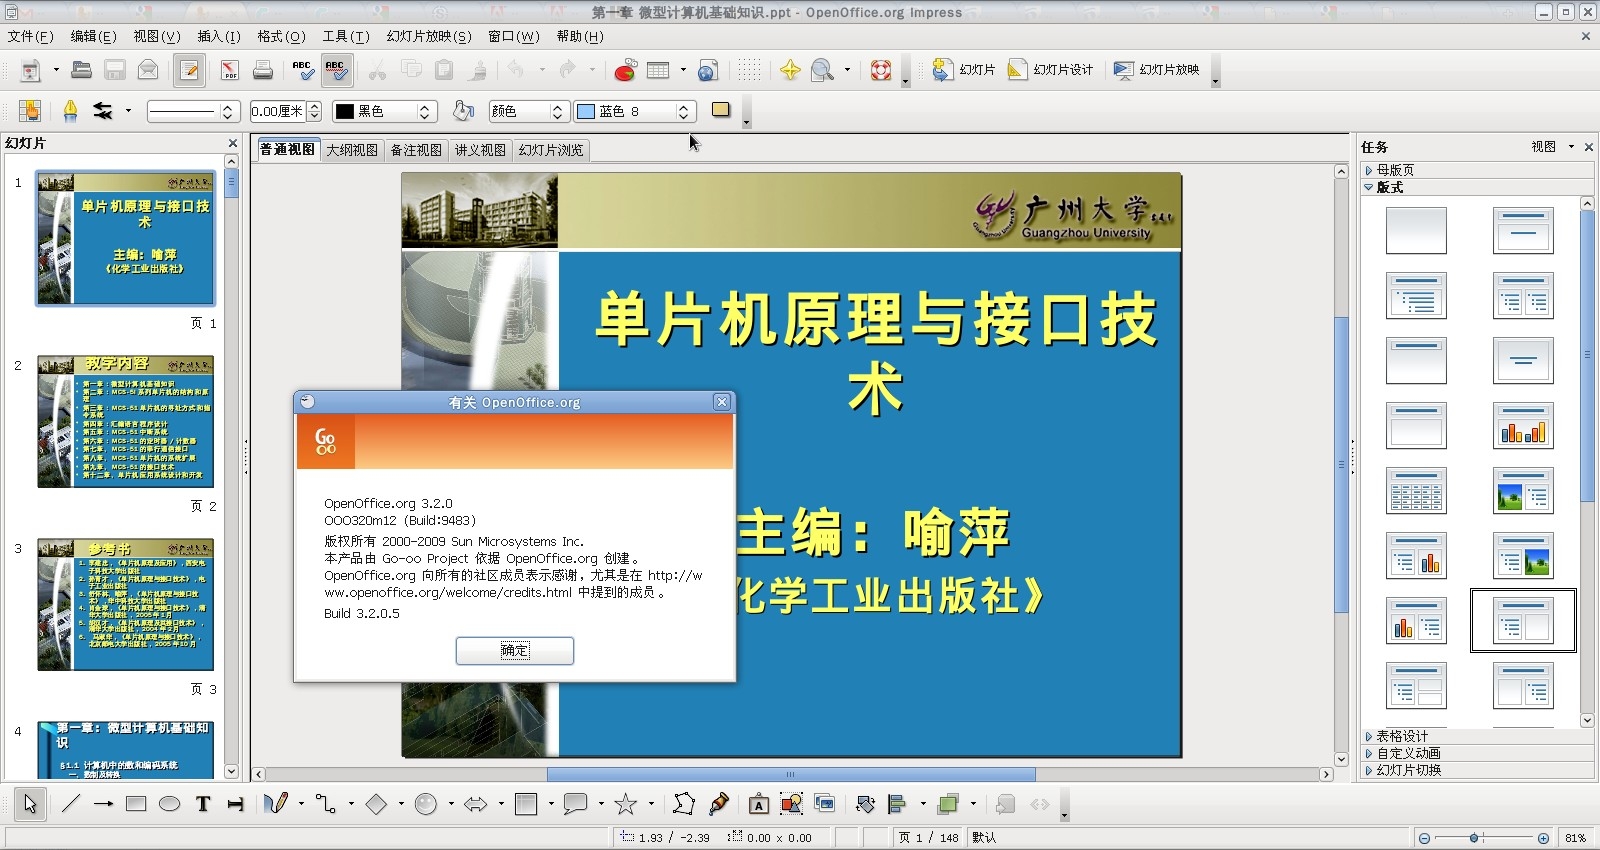The image size is (1600, 850).
Task: Click the 幻灯片设计 toolbar button
Action: [x=1051, y=70]
